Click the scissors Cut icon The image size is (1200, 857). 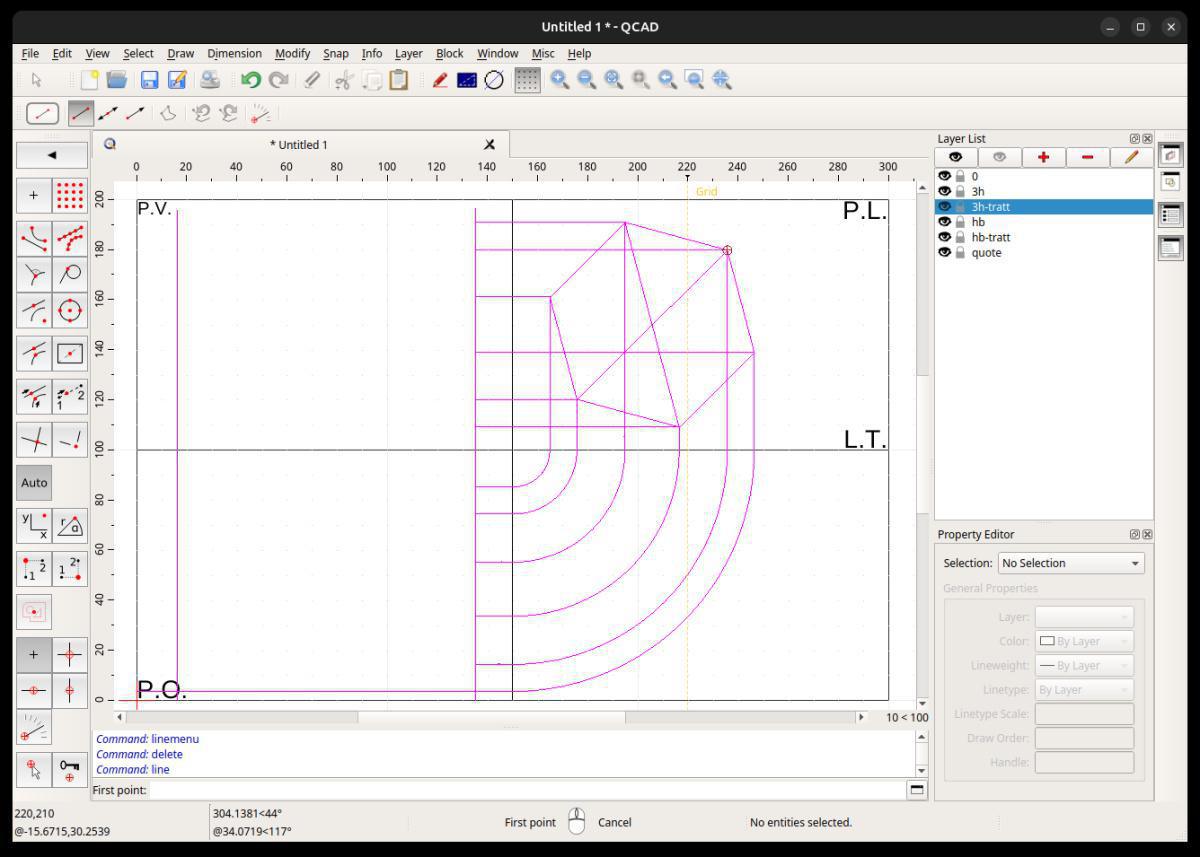click(x=344, y=80)
